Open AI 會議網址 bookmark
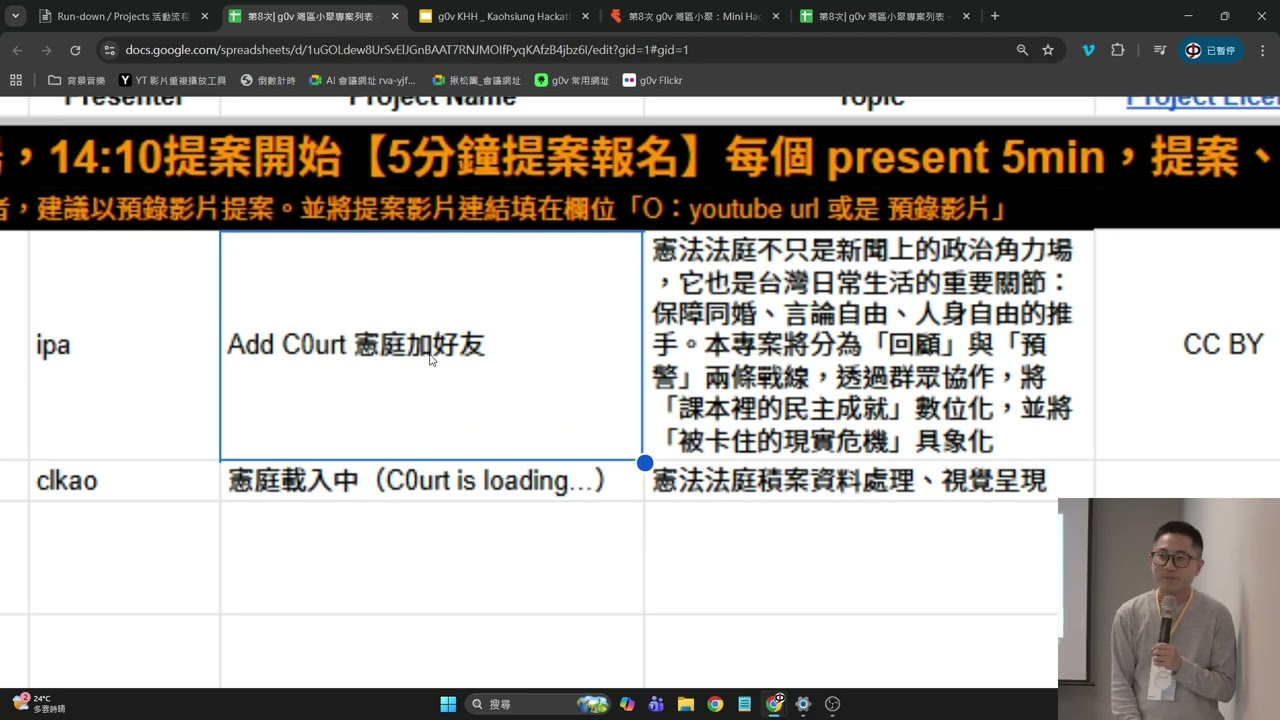The width and height of the screenshot is (1280, 720). pos(362,80)
